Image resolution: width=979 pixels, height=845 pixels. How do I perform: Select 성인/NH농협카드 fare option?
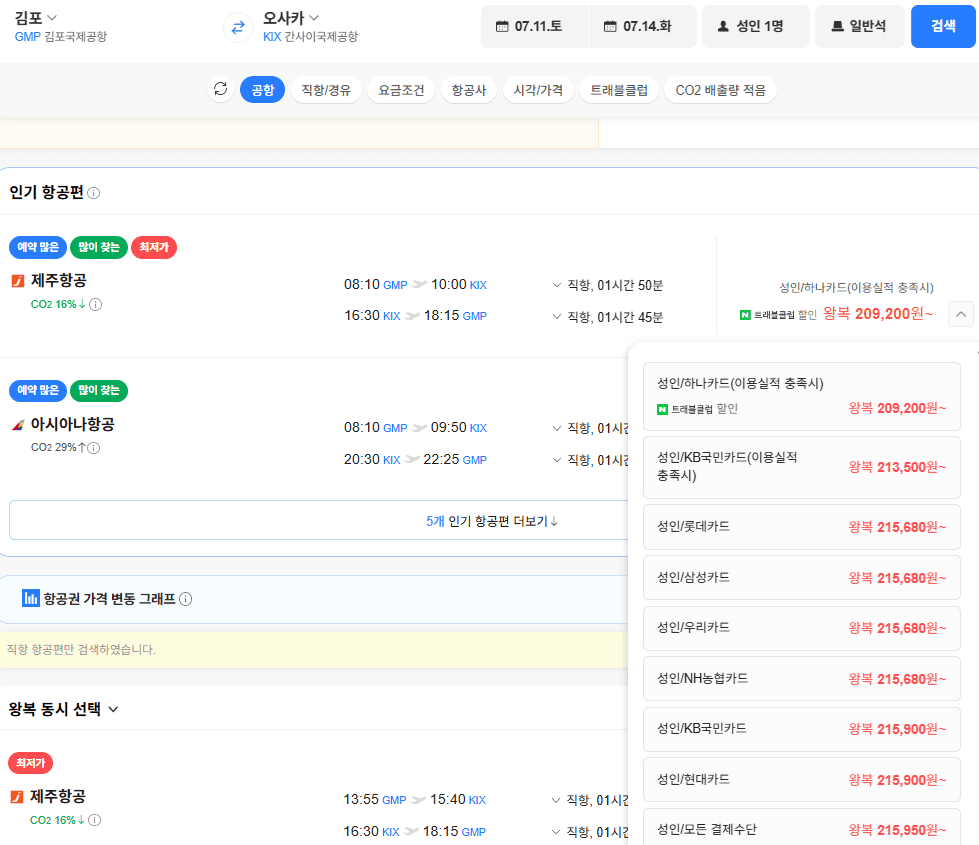click(x=802, y=679)
